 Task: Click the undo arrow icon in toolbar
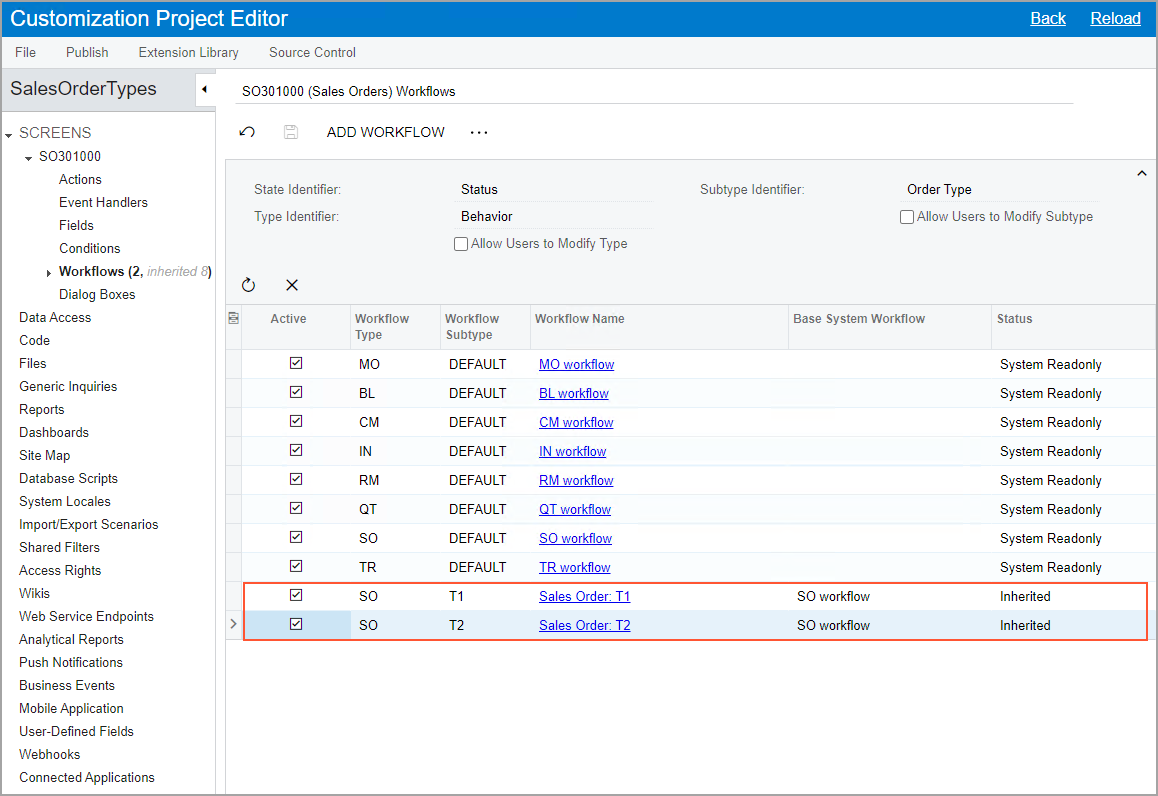(x=247, y=132)
